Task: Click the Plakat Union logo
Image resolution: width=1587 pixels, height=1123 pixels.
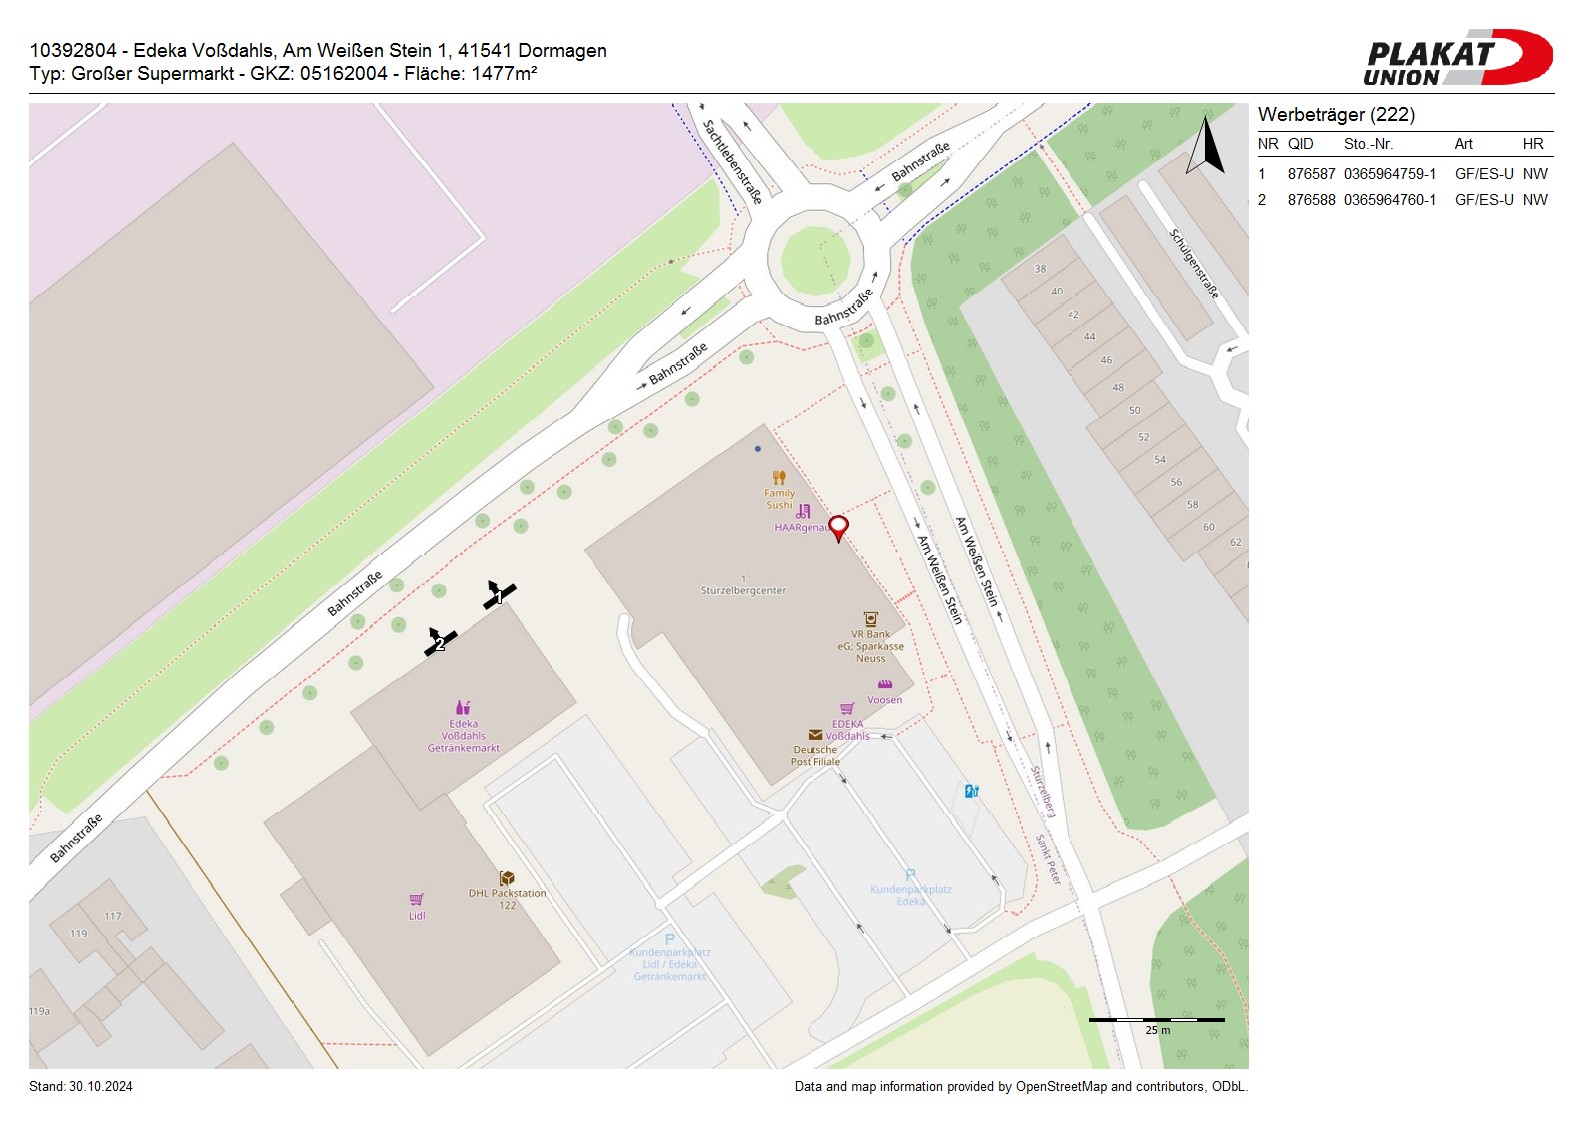Action: pos(1457,58)
